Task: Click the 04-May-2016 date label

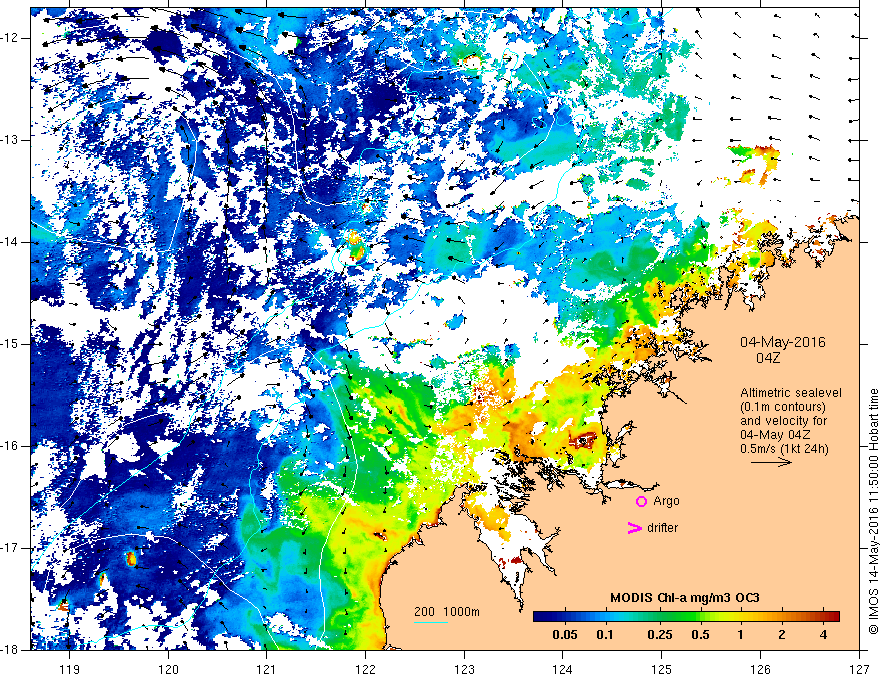Action: pos(783,342)
